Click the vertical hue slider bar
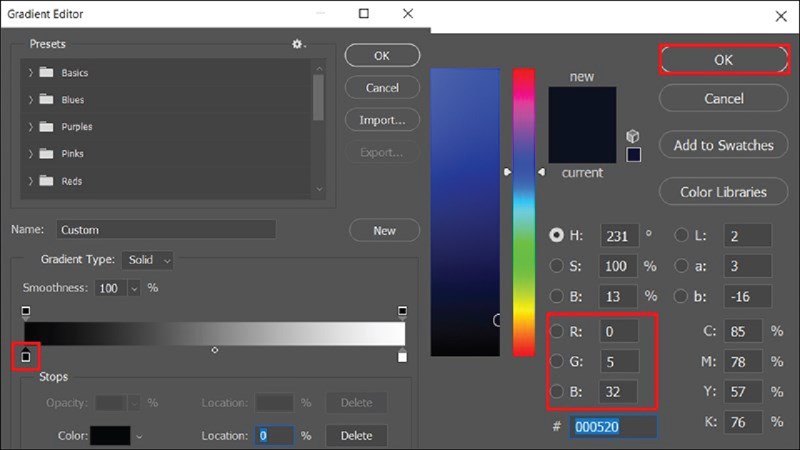 click(524, 212)
